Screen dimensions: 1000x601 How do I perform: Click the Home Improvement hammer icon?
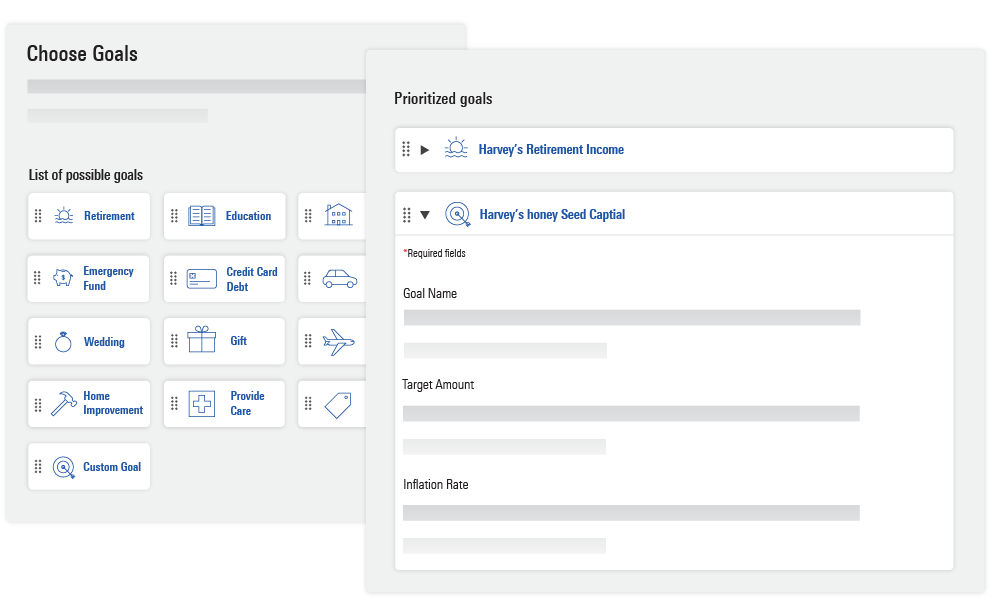[x=64, y=404]
